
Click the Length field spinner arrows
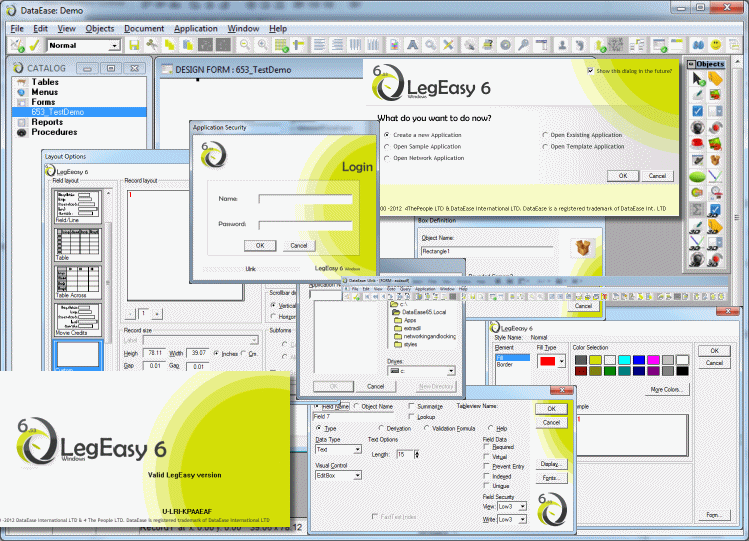[x=417, y=455]
